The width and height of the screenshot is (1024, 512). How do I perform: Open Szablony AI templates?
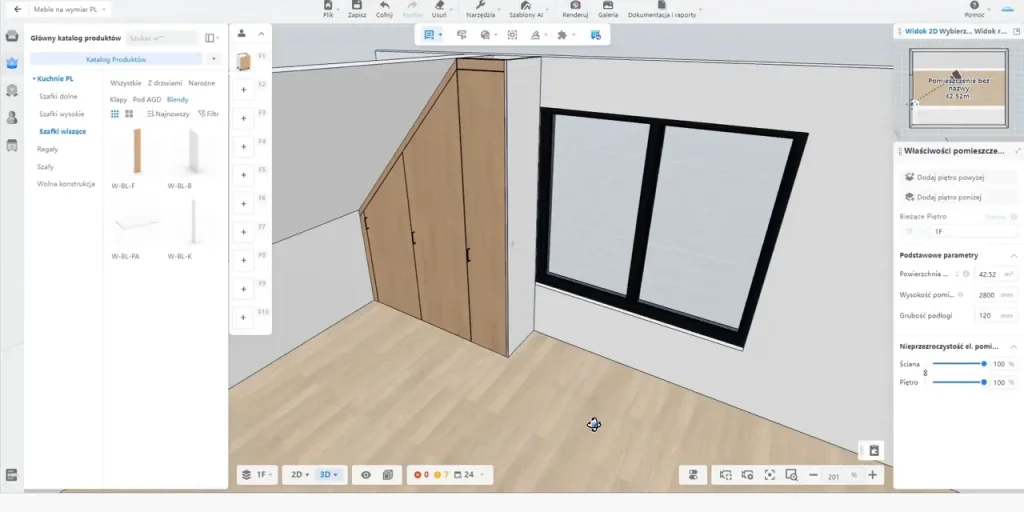tap(526, 9)
